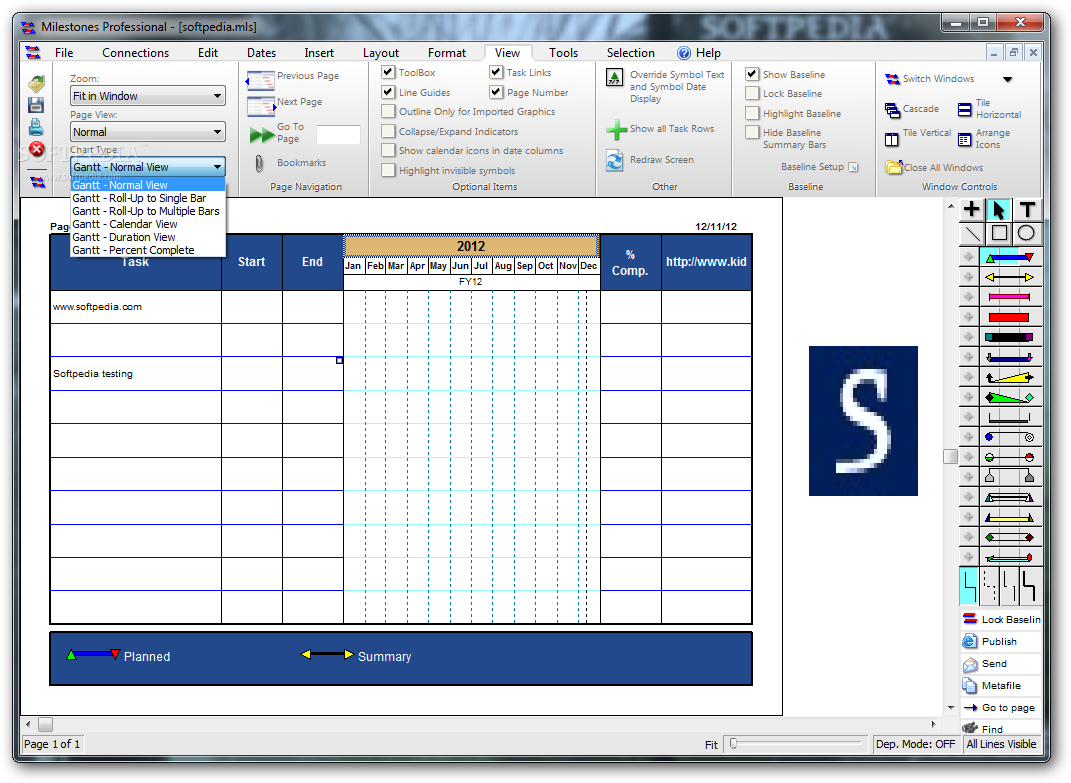Select the dashed step connector line style
Viewport: 1071px width, 783px height.
click(x=989, y=586)
